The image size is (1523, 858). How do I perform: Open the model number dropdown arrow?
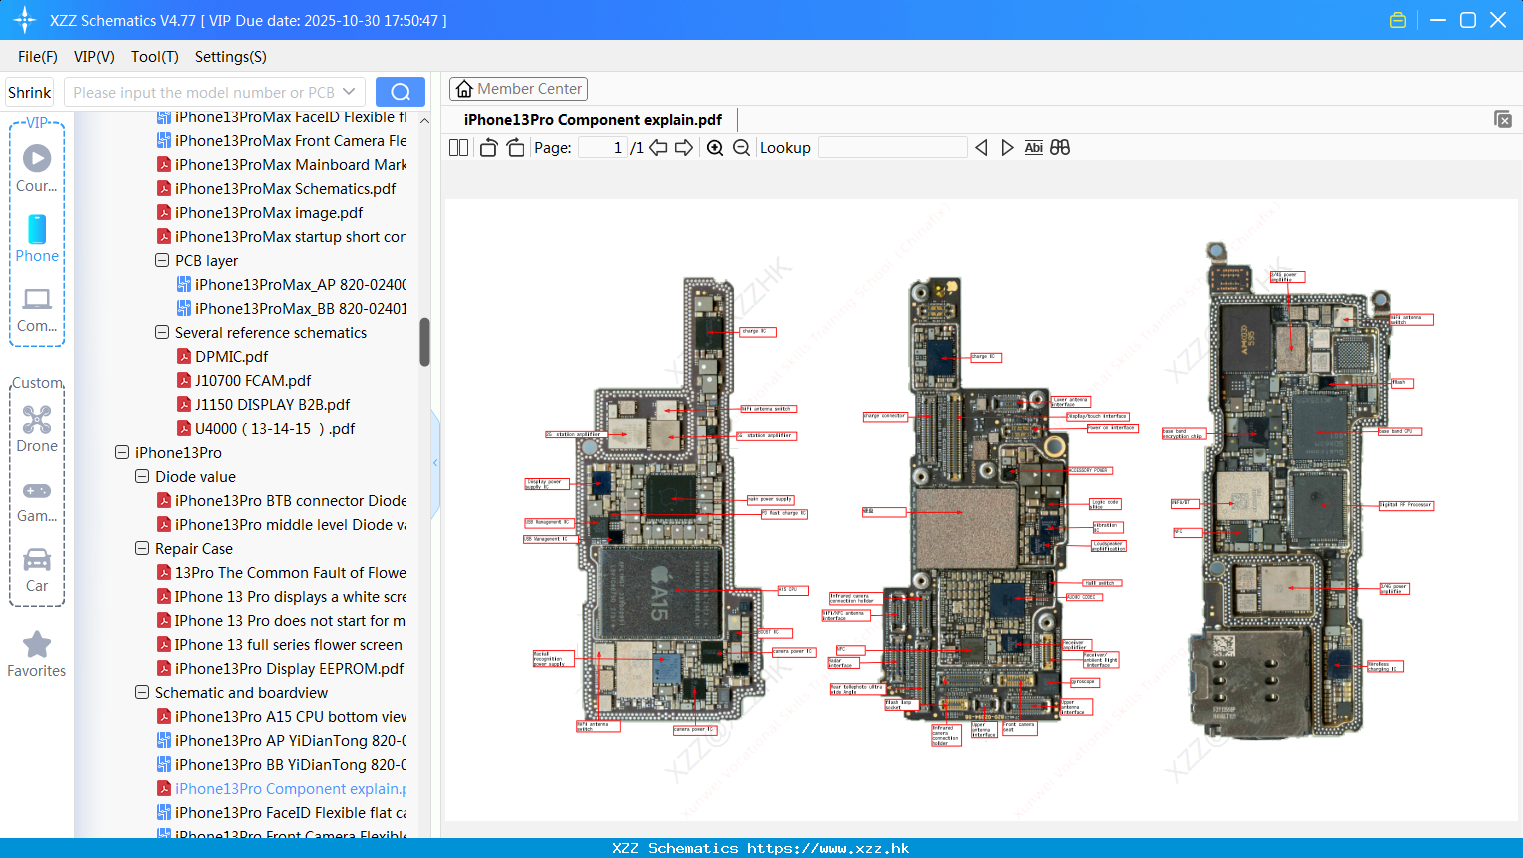(x=349, y=92)
